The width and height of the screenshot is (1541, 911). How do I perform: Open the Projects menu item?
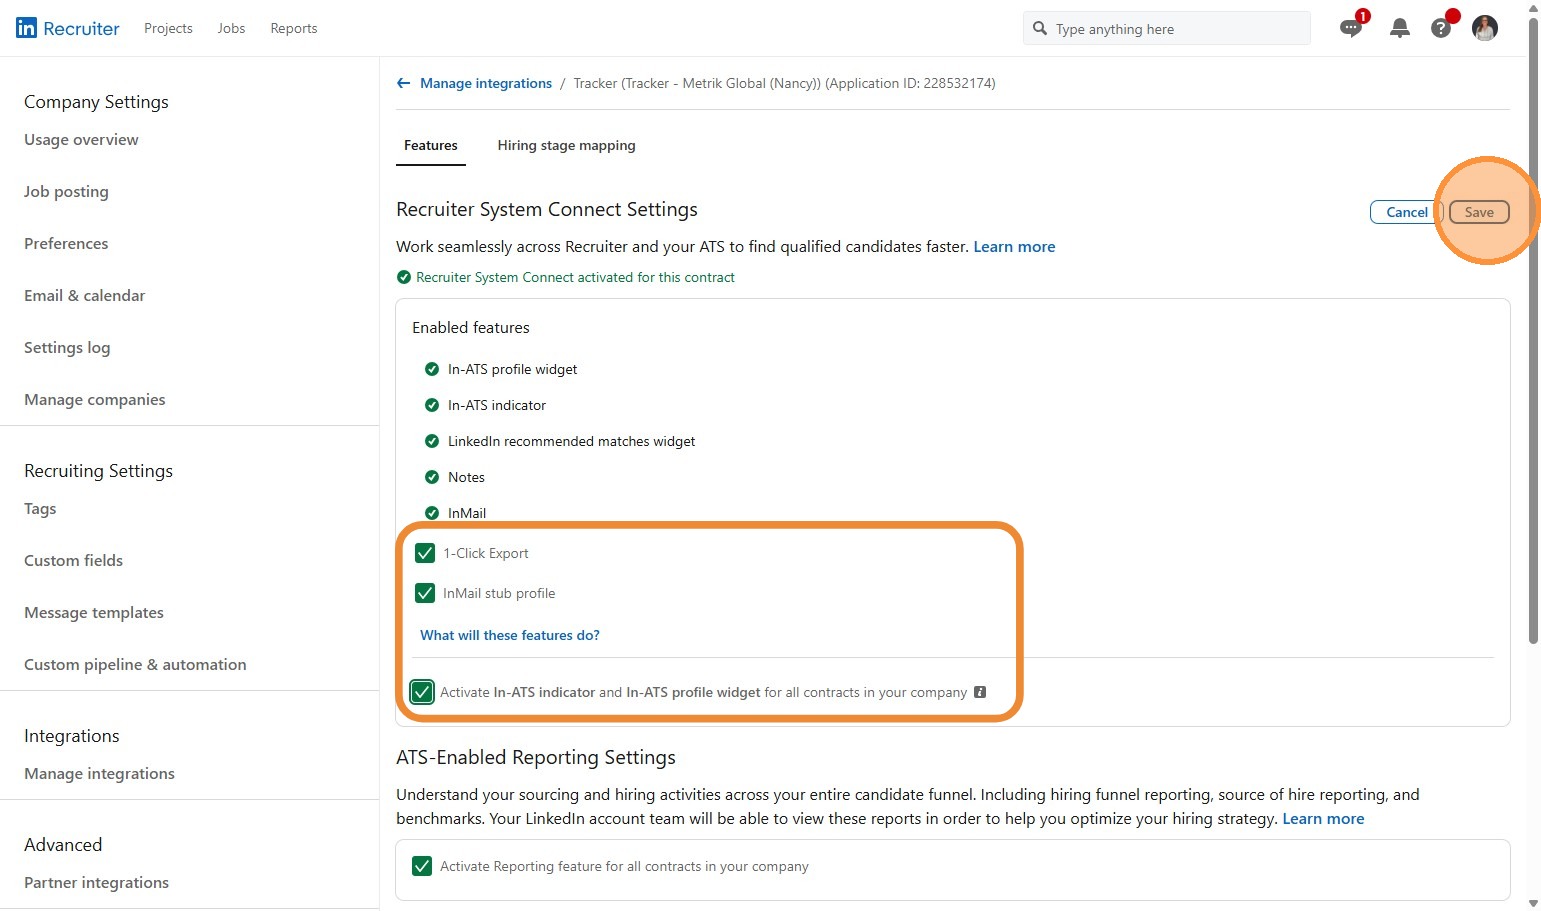168,28
